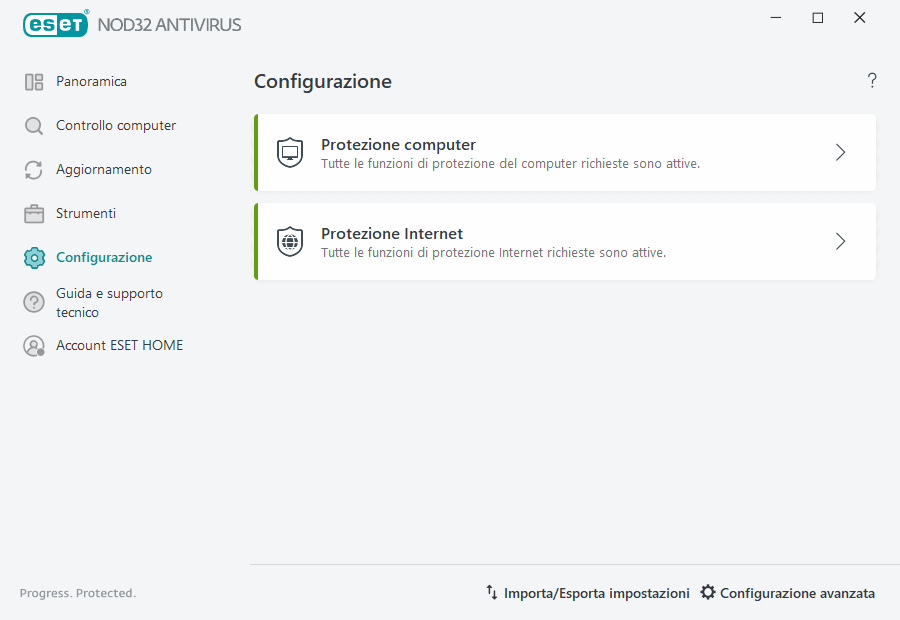Open Importa/Esporta impostazioni
The image size is (900, 620).
(597, 592)
